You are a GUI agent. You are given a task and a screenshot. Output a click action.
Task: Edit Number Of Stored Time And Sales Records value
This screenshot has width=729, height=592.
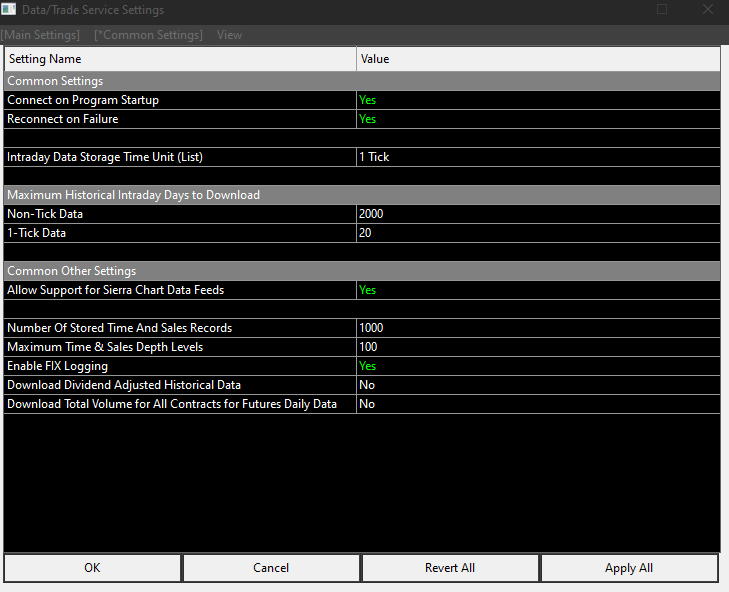tap(538, 328)
